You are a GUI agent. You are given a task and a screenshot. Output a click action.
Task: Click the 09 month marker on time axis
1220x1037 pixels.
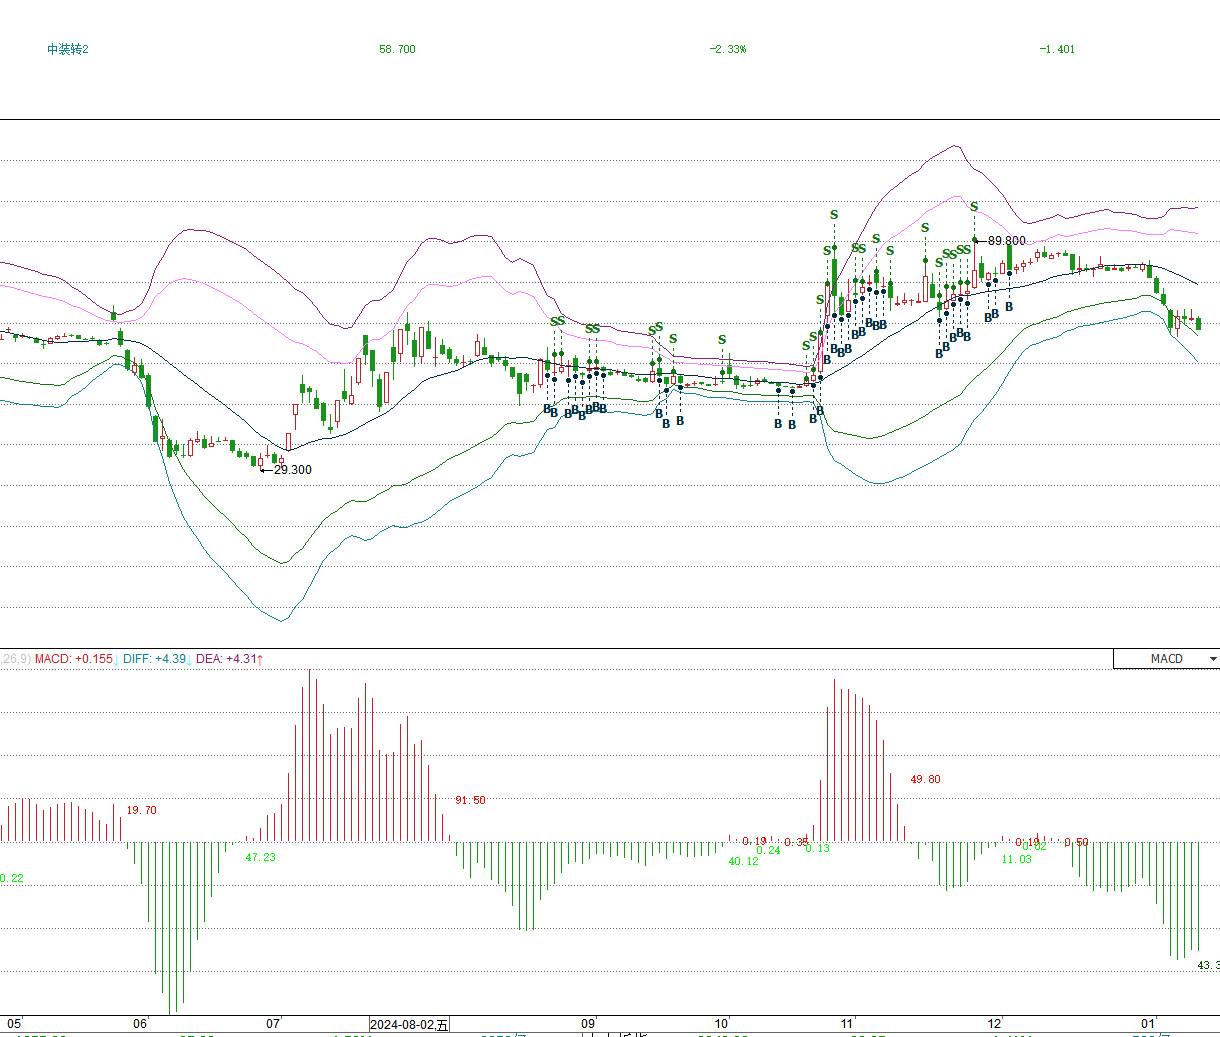tap(588, 1024)
